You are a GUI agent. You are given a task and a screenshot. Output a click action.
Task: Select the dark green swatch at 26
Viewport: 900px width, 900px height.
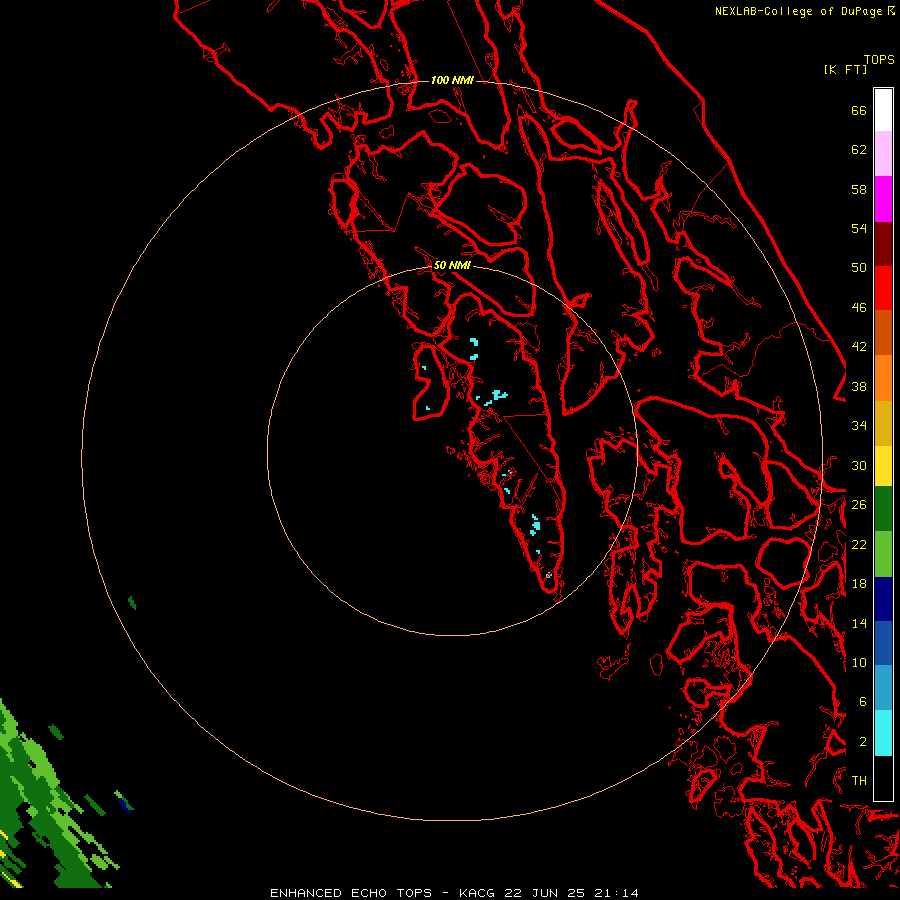coord(883,509)
